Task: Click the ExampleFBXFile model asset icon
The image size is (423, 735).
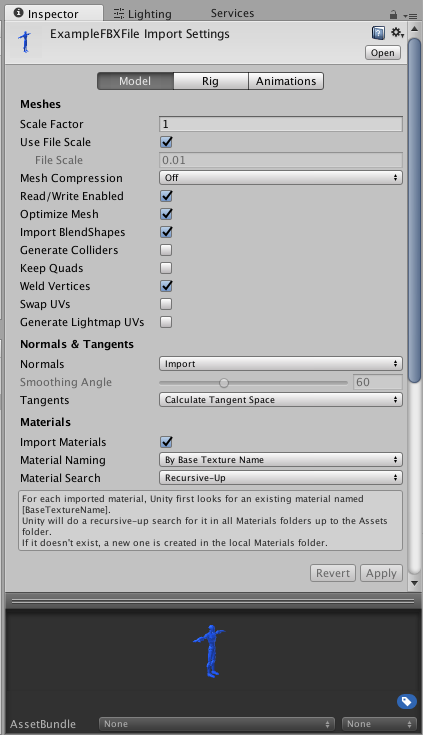Action: (x=25, y=42)
